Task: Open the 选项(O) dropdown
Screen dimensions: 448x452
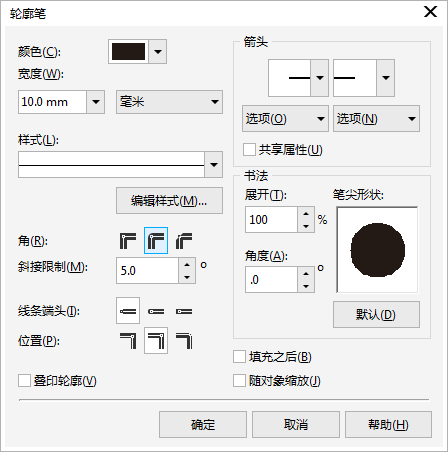Action: pyautogui.click(x=285, y=119)
